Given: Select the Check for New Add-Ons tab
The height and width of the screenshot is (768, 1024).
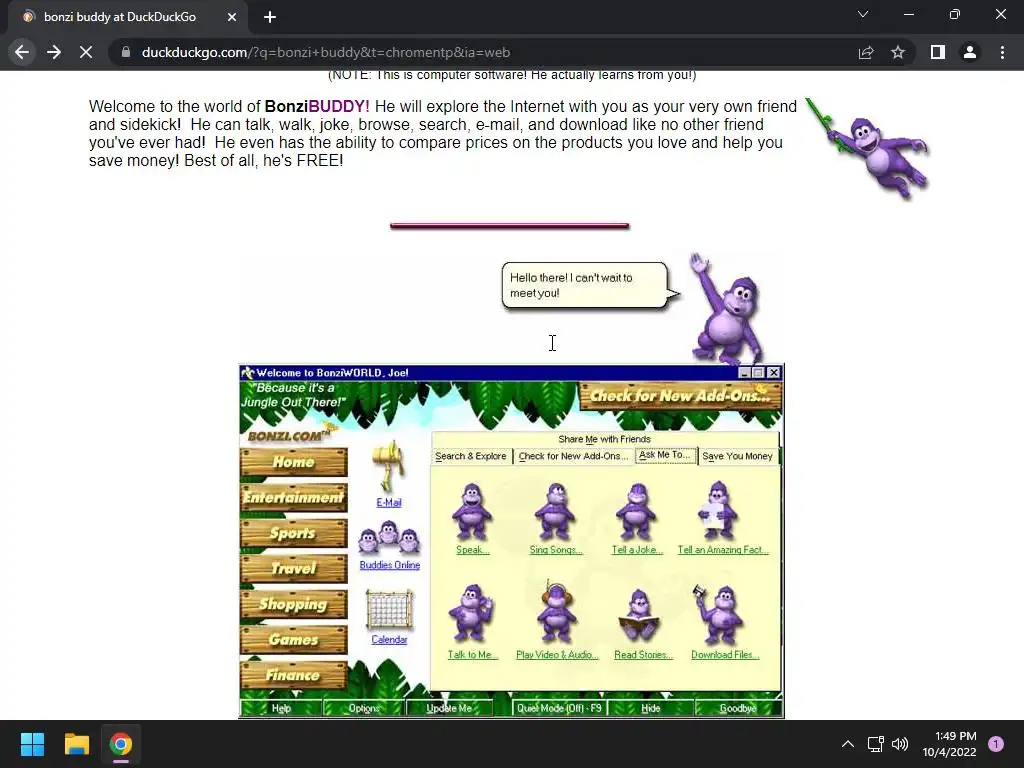Looking at the screenshot, I should click(x=573, y=456).
